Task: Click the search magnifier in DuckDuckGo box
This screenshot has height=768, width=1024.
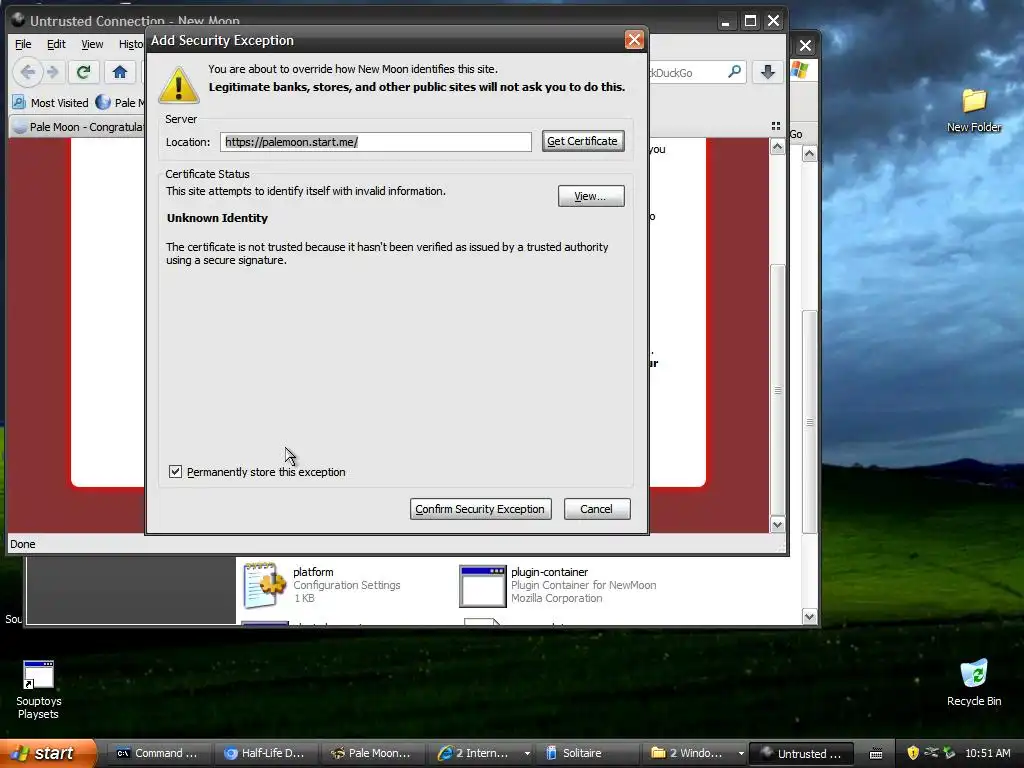Action: pos(734,72)
